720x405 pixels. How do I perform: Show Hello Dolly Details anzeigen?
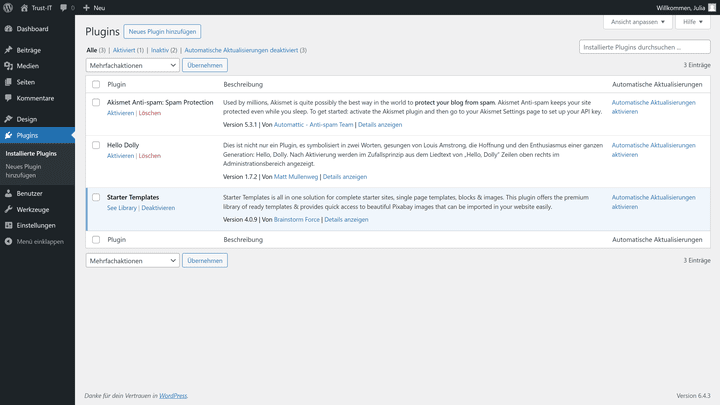(x=345, y=177)
